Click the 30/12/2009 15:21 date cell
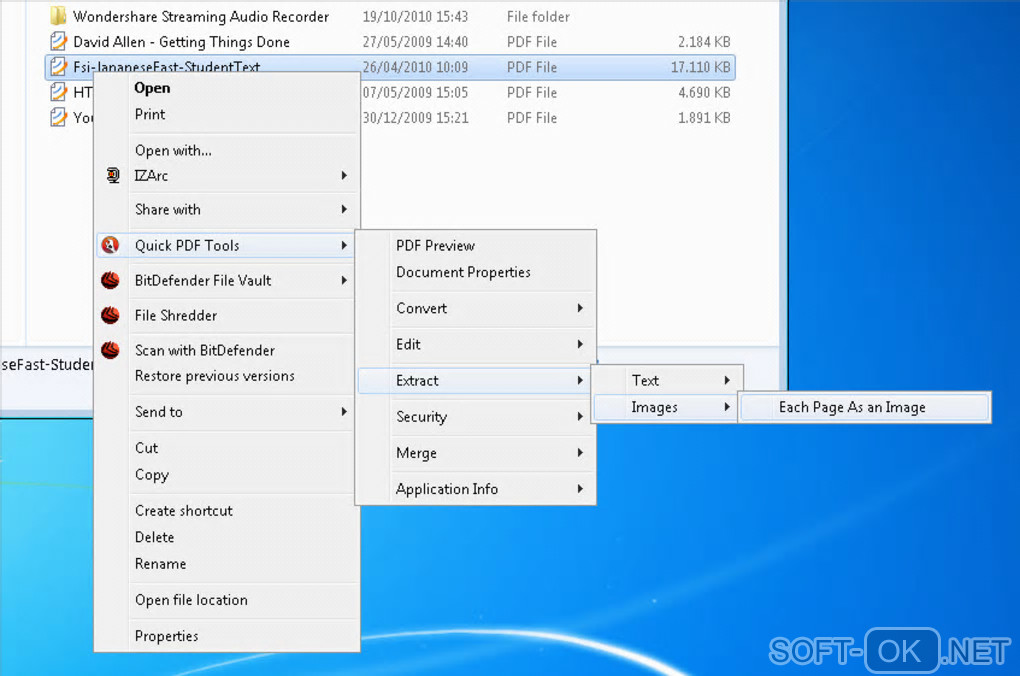 [415, 118]
